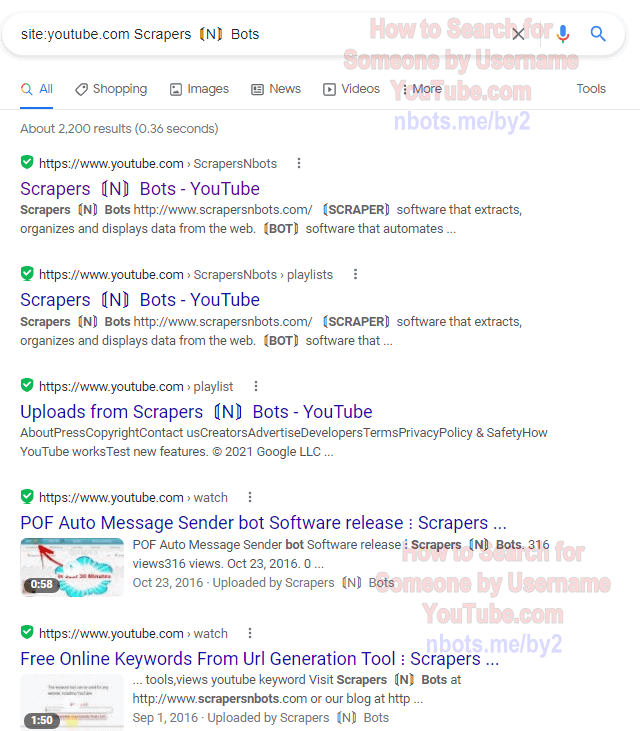The width and height of the screenshot is (640, 731).
Task: Open Uploads from Scrapers Bots link
Action: point(196,412)
